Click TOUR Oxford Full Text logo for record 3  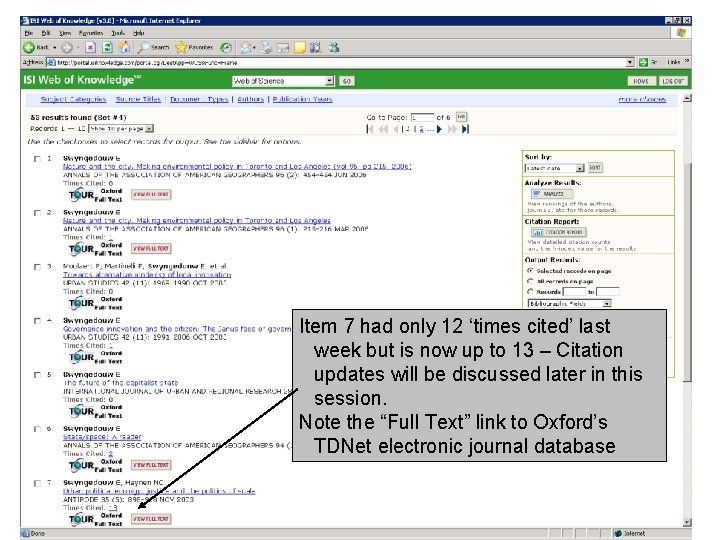pos(96,303)
